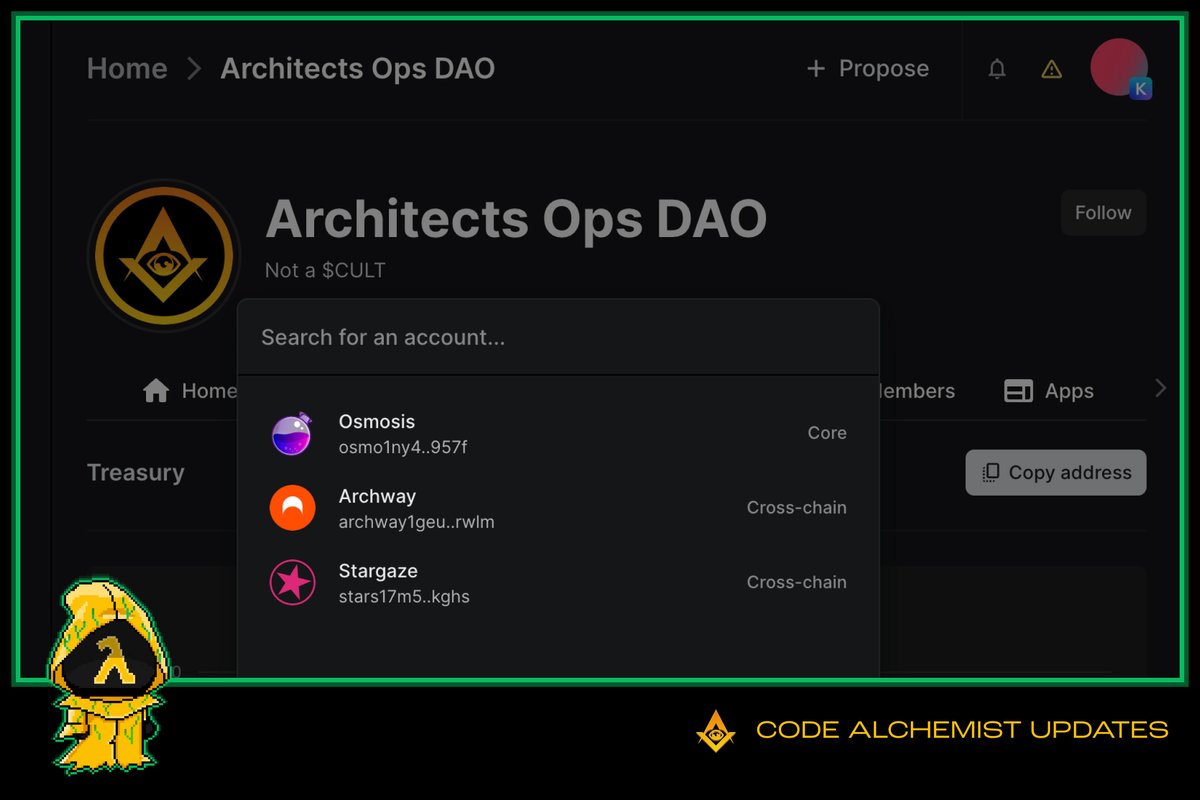Switch to the Apps tab
The image size is (1200, 800).
[1049, 391]
